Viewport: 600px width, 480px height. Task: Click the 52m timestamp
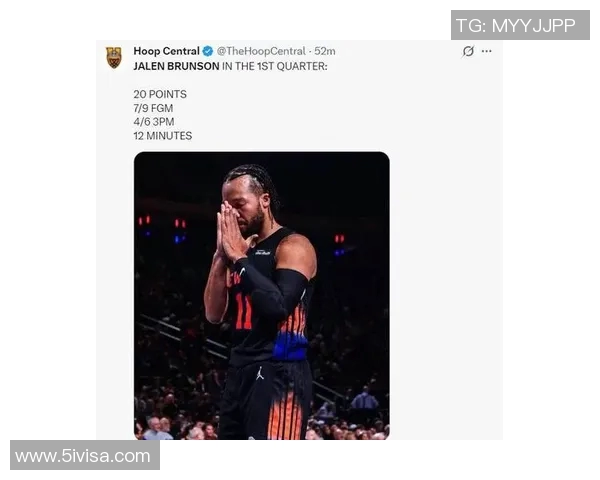[x=325, y=51]
